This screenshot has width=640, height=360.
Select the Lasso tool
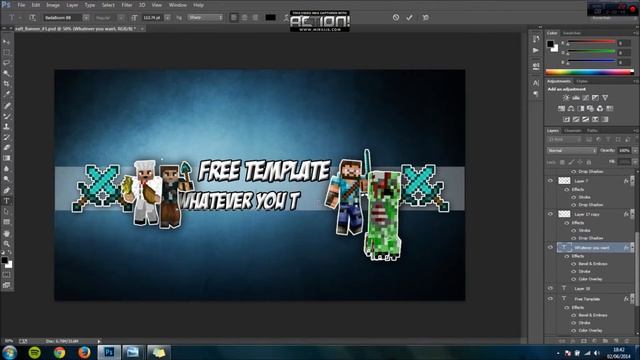point(7,63)
